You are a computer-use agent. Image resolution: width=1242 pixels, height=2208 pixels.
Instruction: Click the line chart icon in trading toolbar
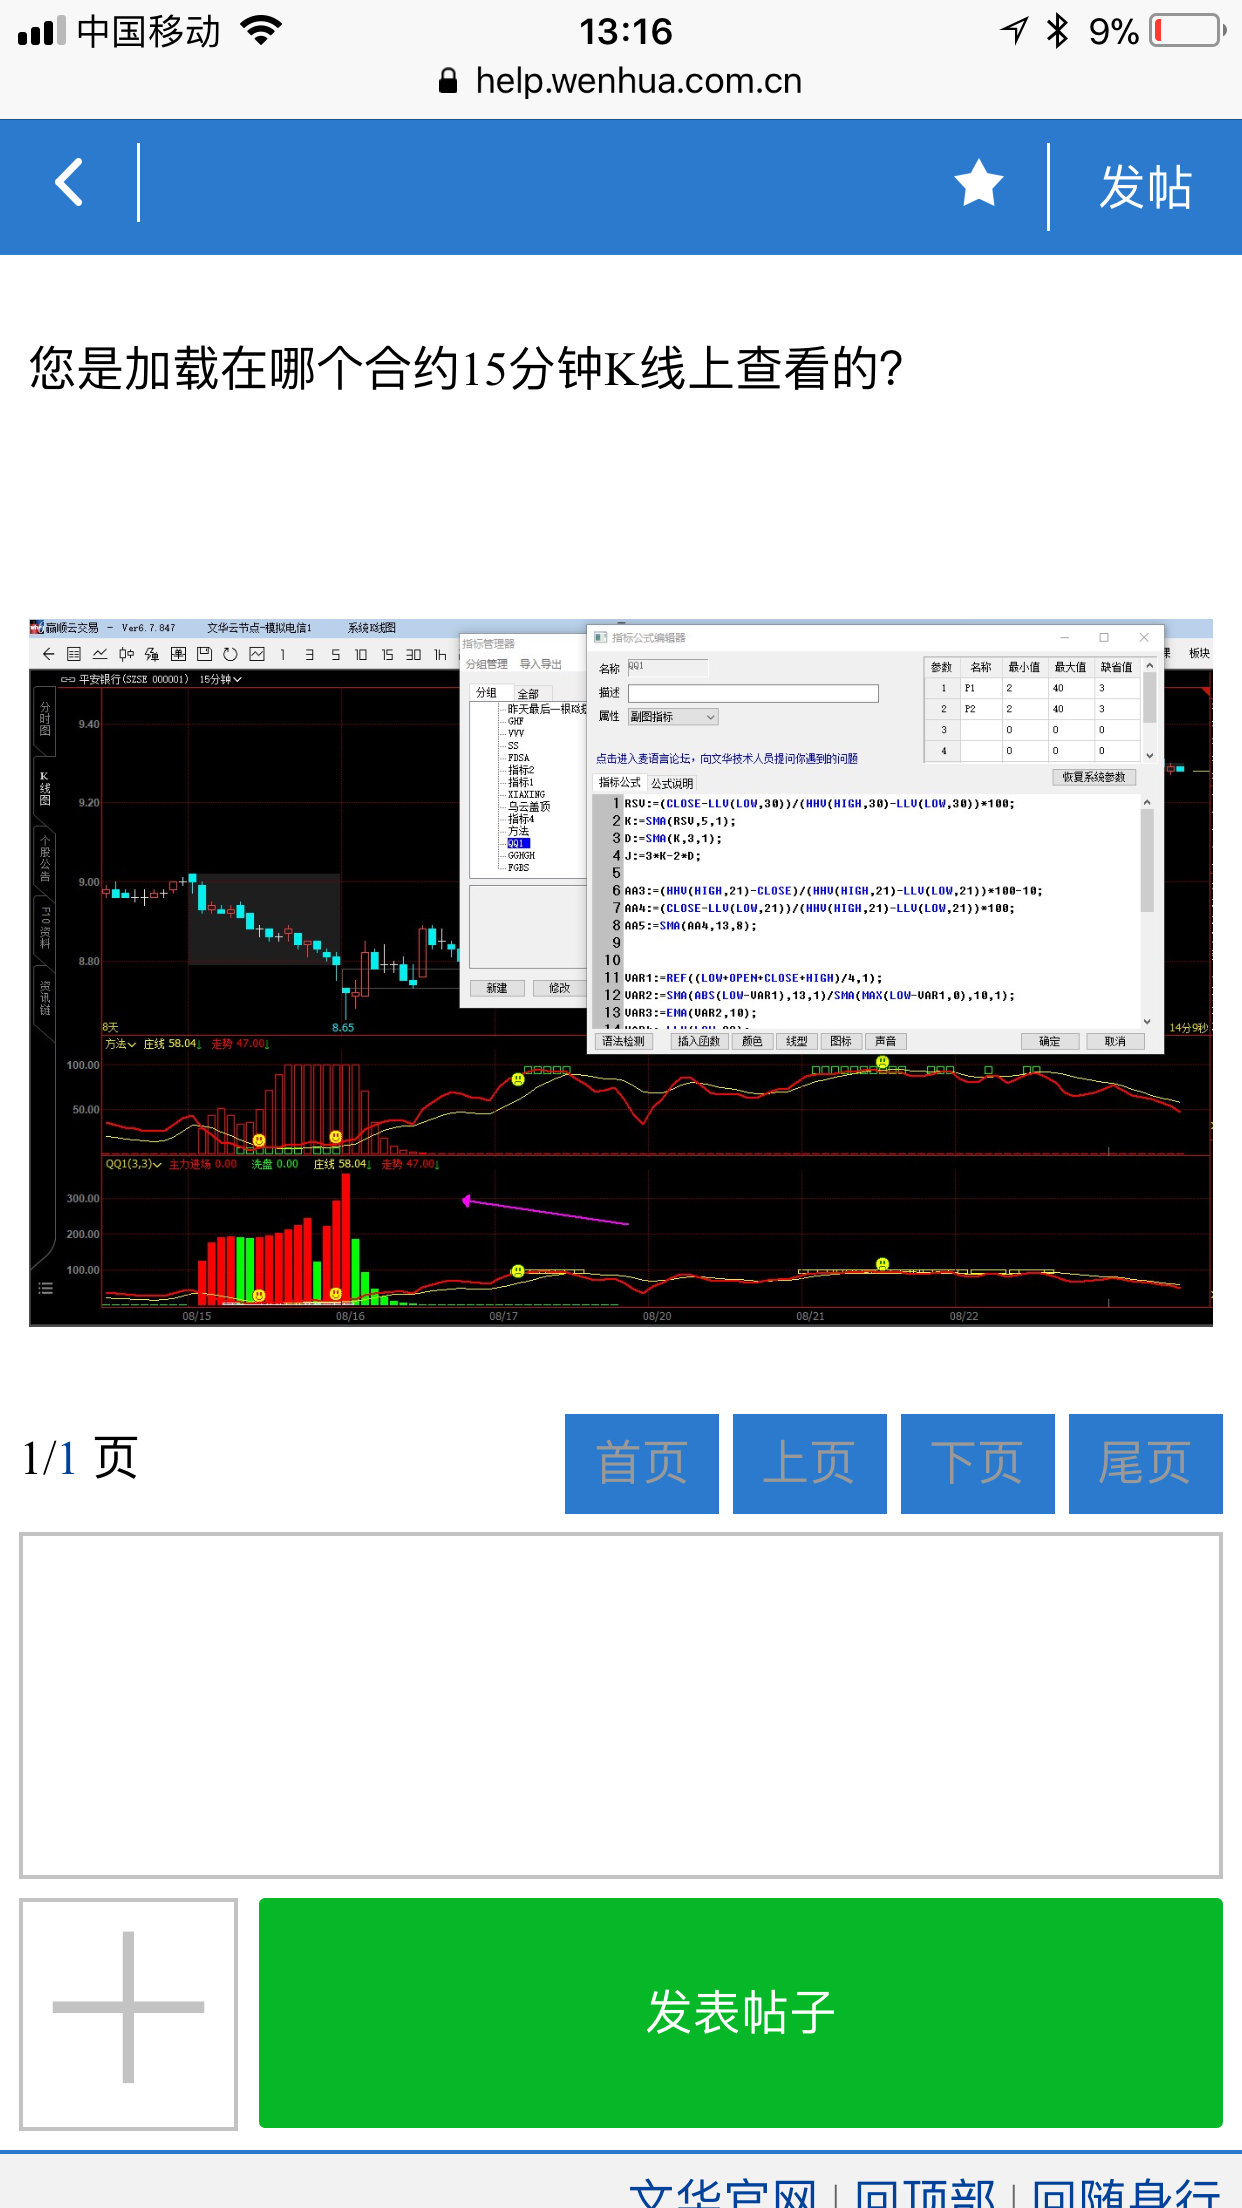100,654
